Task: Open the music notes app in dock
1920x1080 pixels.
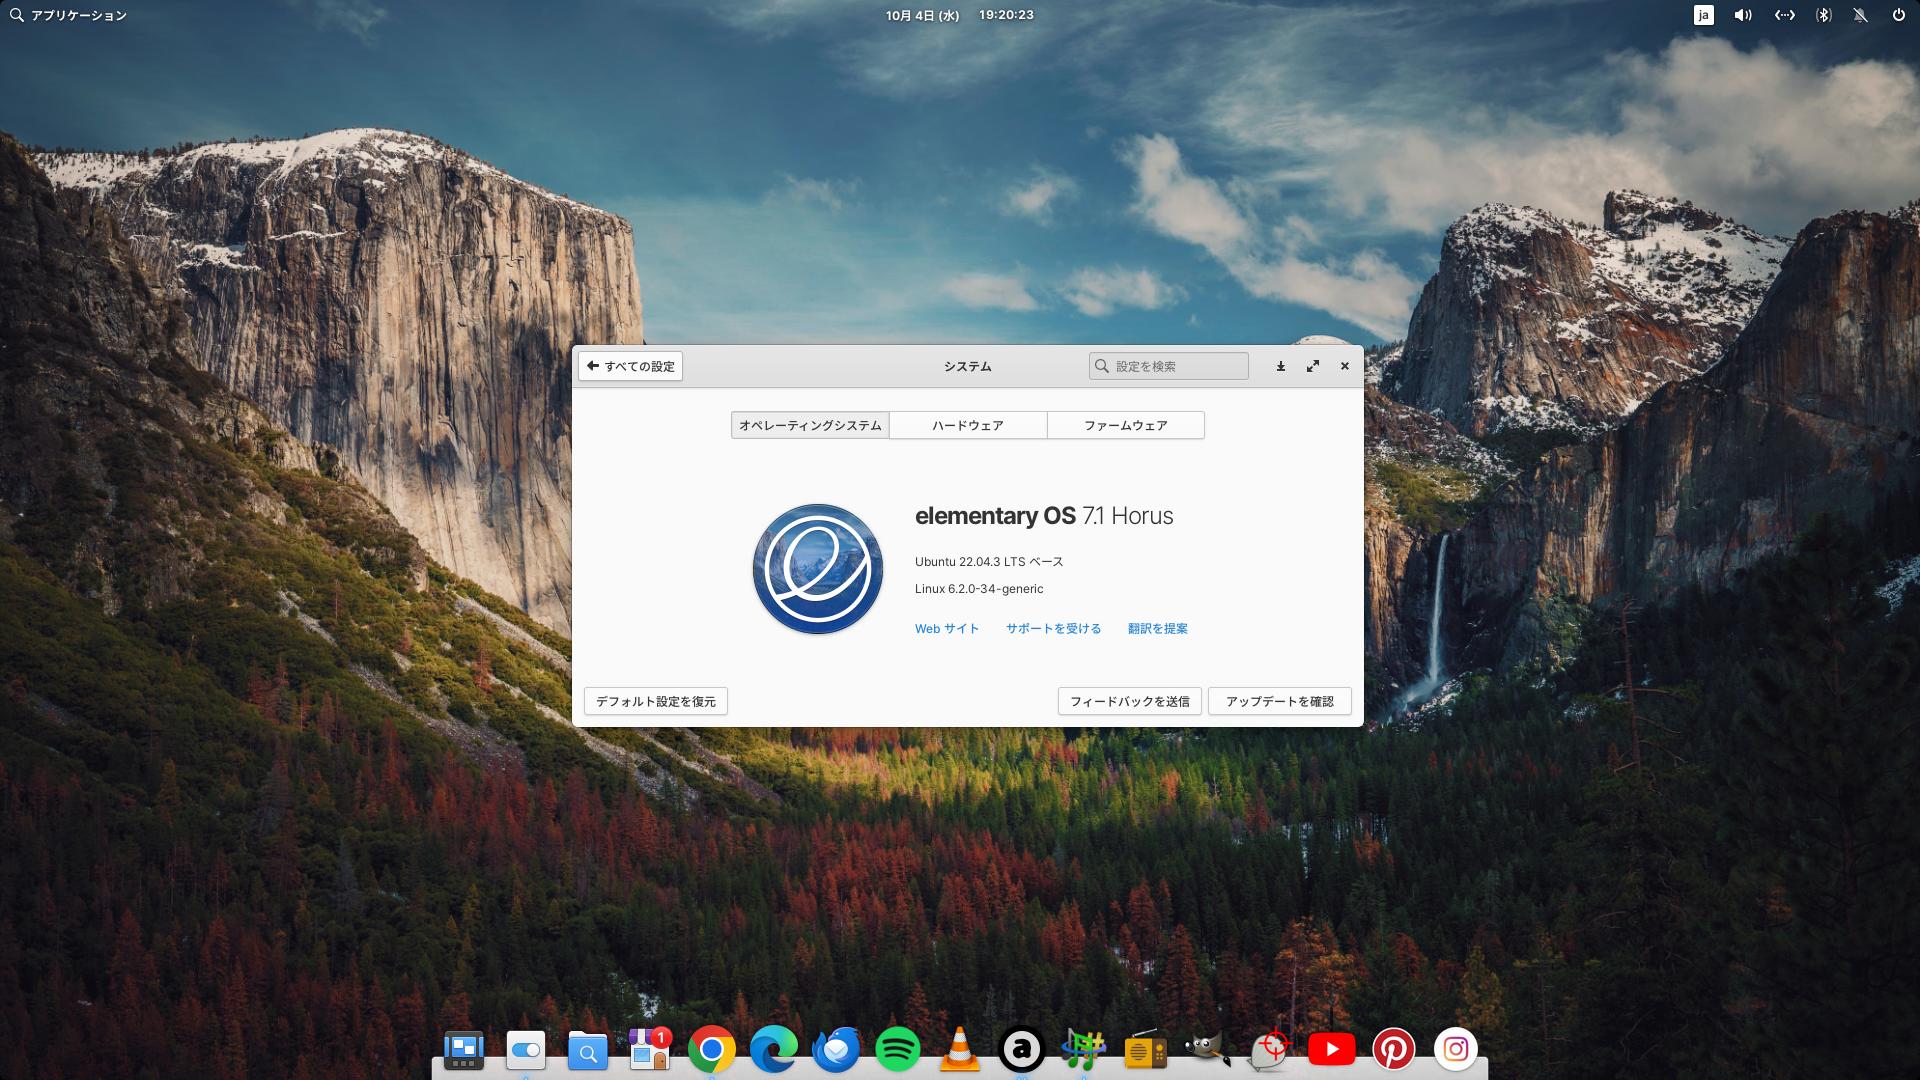Action: [1084, 1049]
